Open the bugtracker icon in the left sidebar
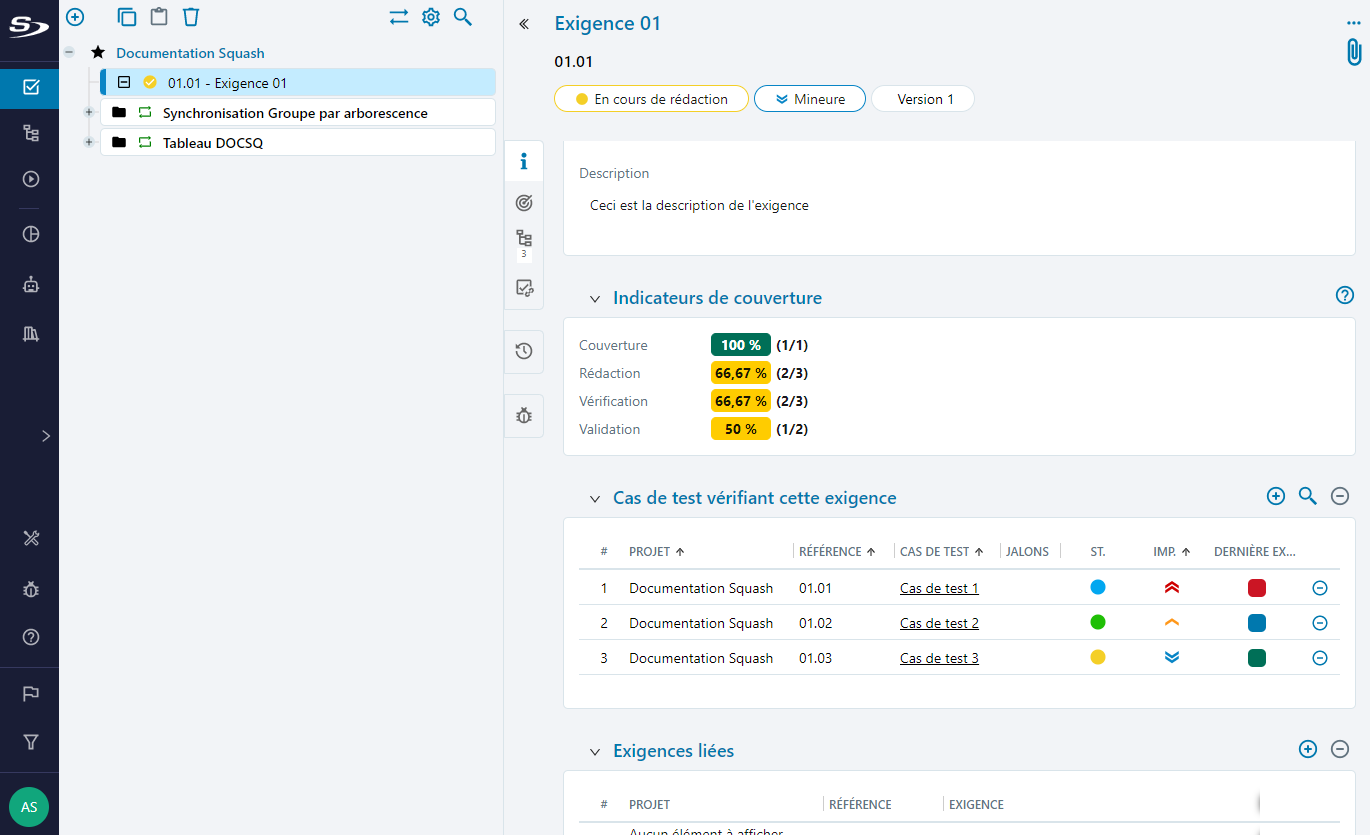The width and height of the screenshot is (1370, 835). (x=30, y=589)
